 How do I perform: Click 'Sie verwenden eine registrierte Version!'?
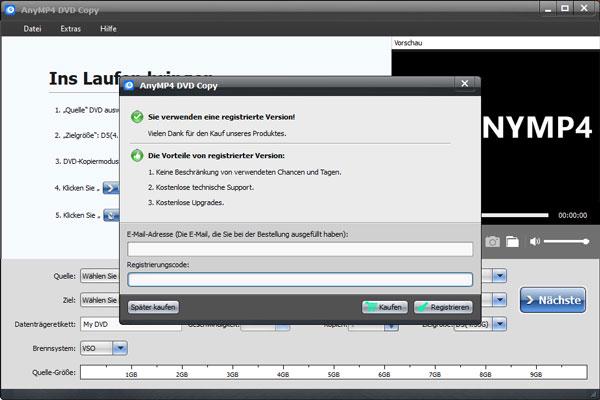[222, 117]
